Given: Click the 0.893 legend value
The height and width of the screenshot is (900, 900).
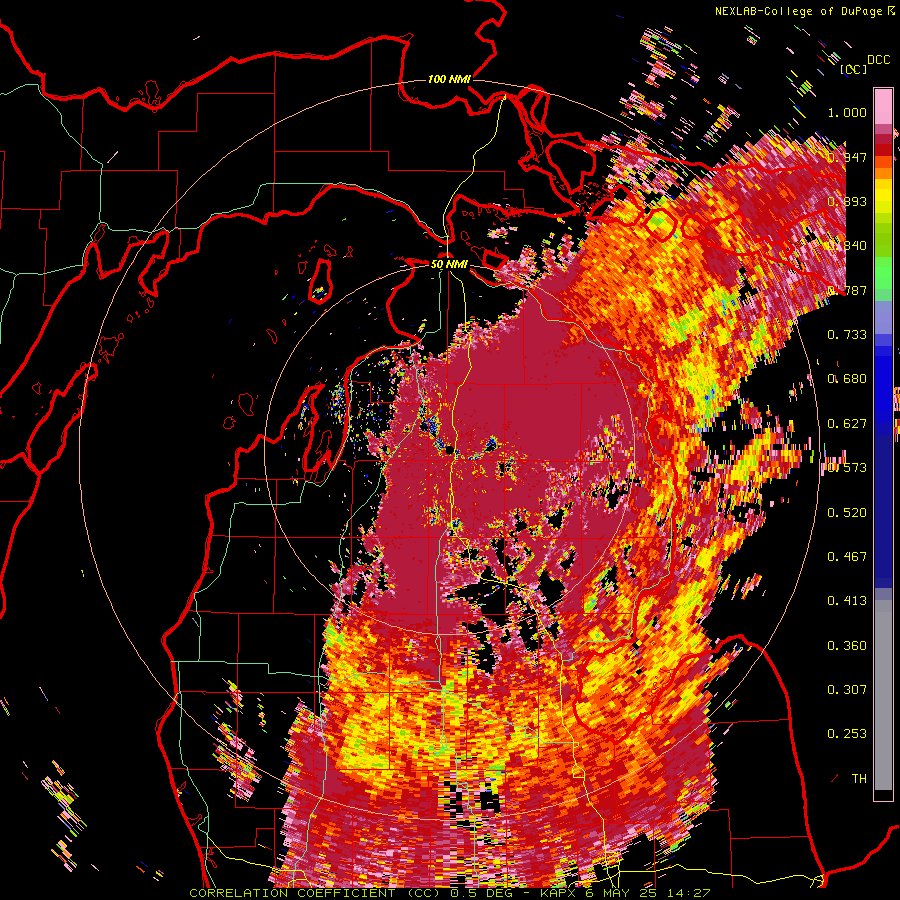Looking at the screenshot, I should coord(847,201).
